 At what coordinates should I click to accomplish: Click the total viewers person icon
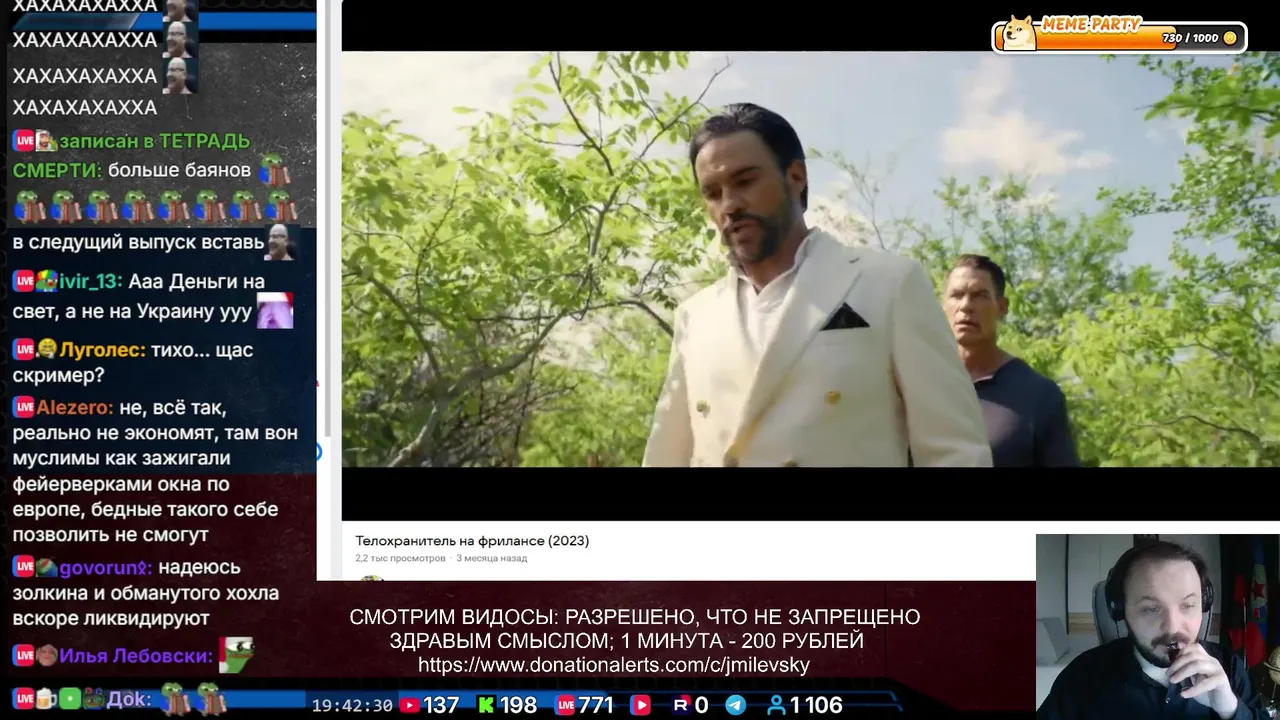click(x=776, y=705)
